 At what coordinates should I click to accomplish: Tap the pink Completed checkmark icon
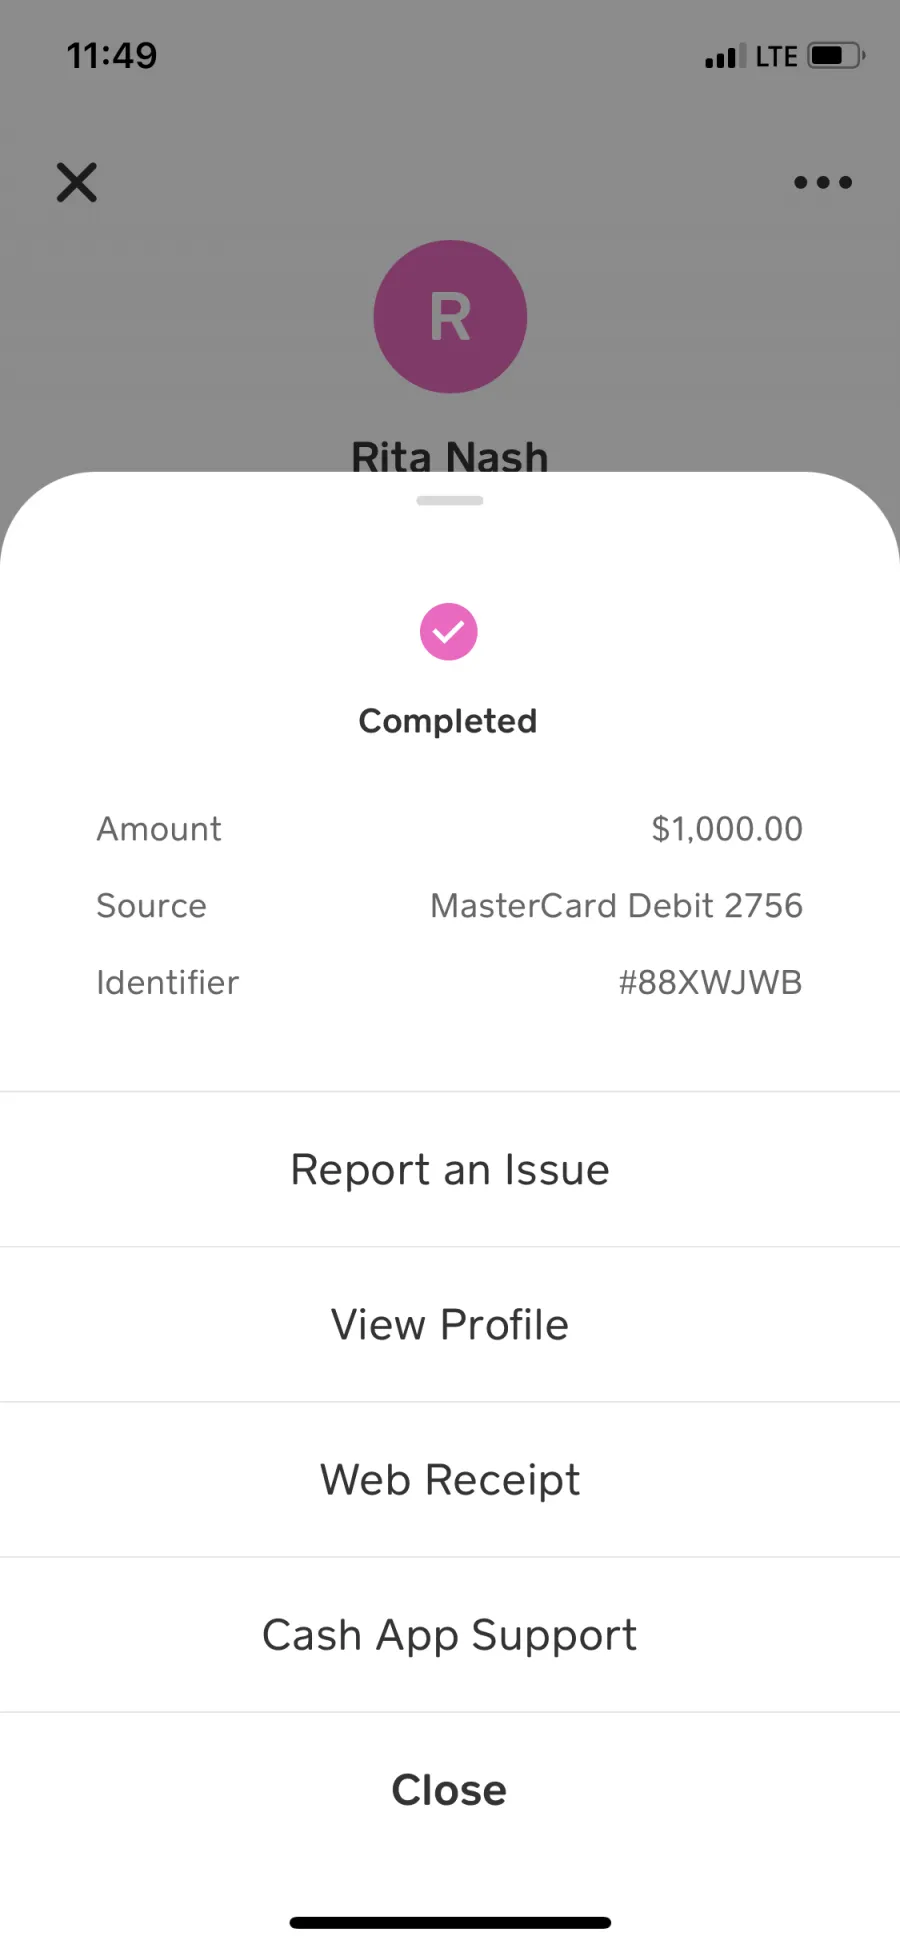tap(449, 632)
